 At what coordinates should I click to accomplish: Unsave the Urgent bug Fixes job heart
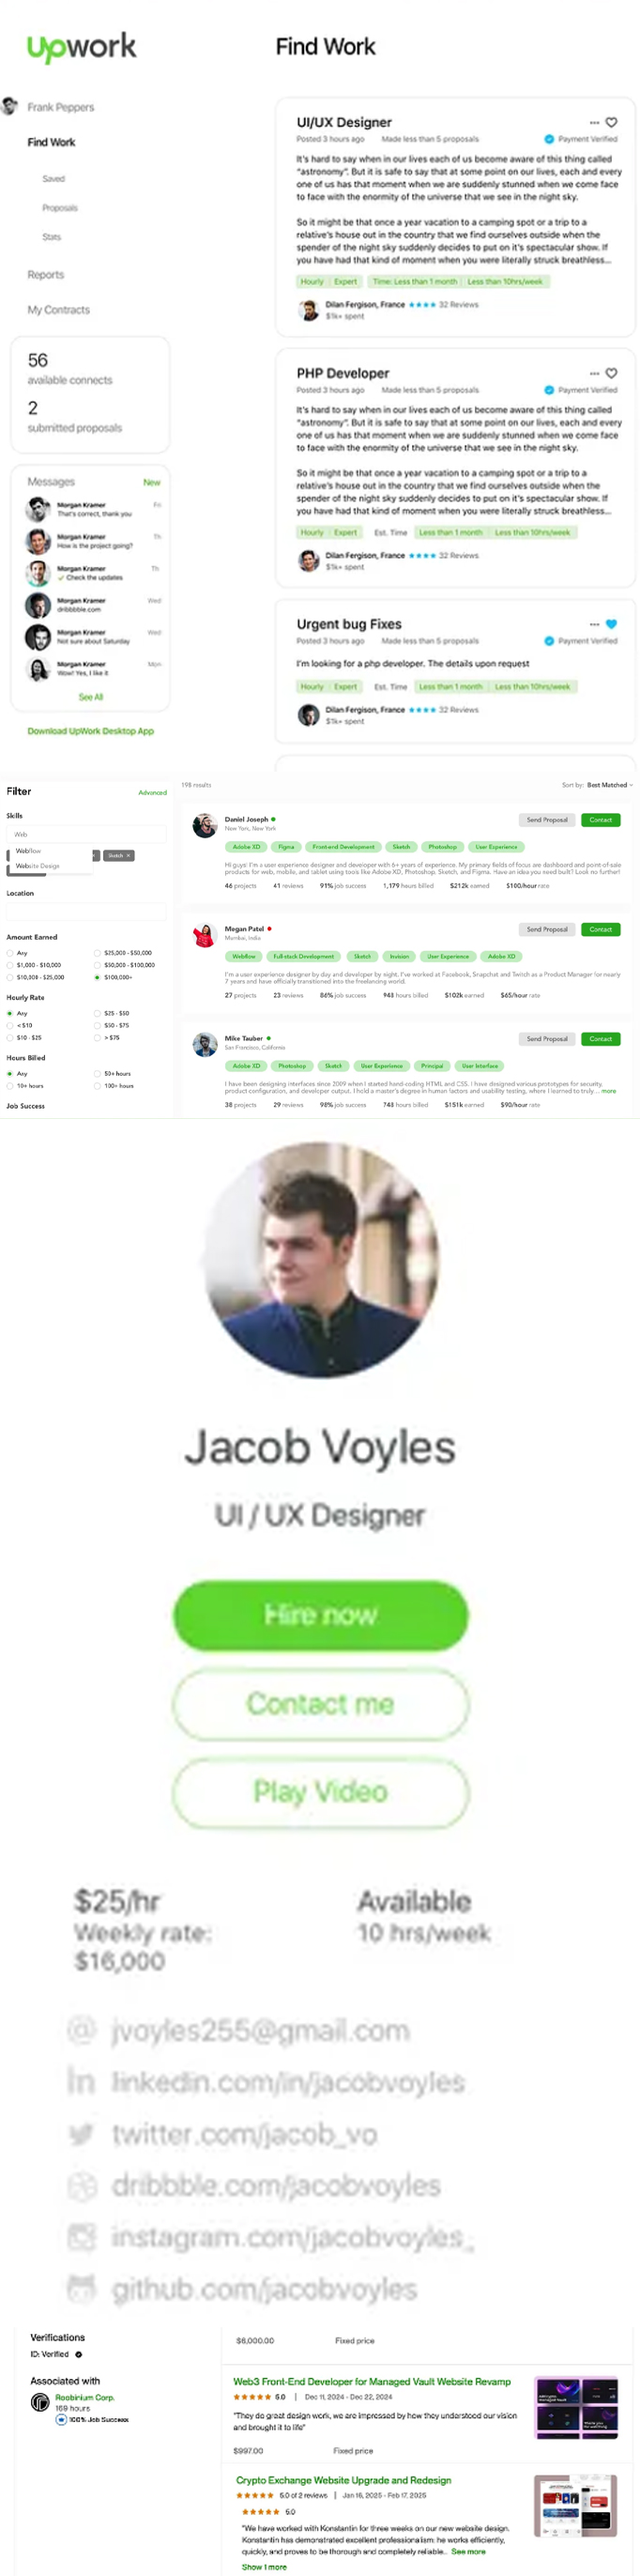click(611, 624)
